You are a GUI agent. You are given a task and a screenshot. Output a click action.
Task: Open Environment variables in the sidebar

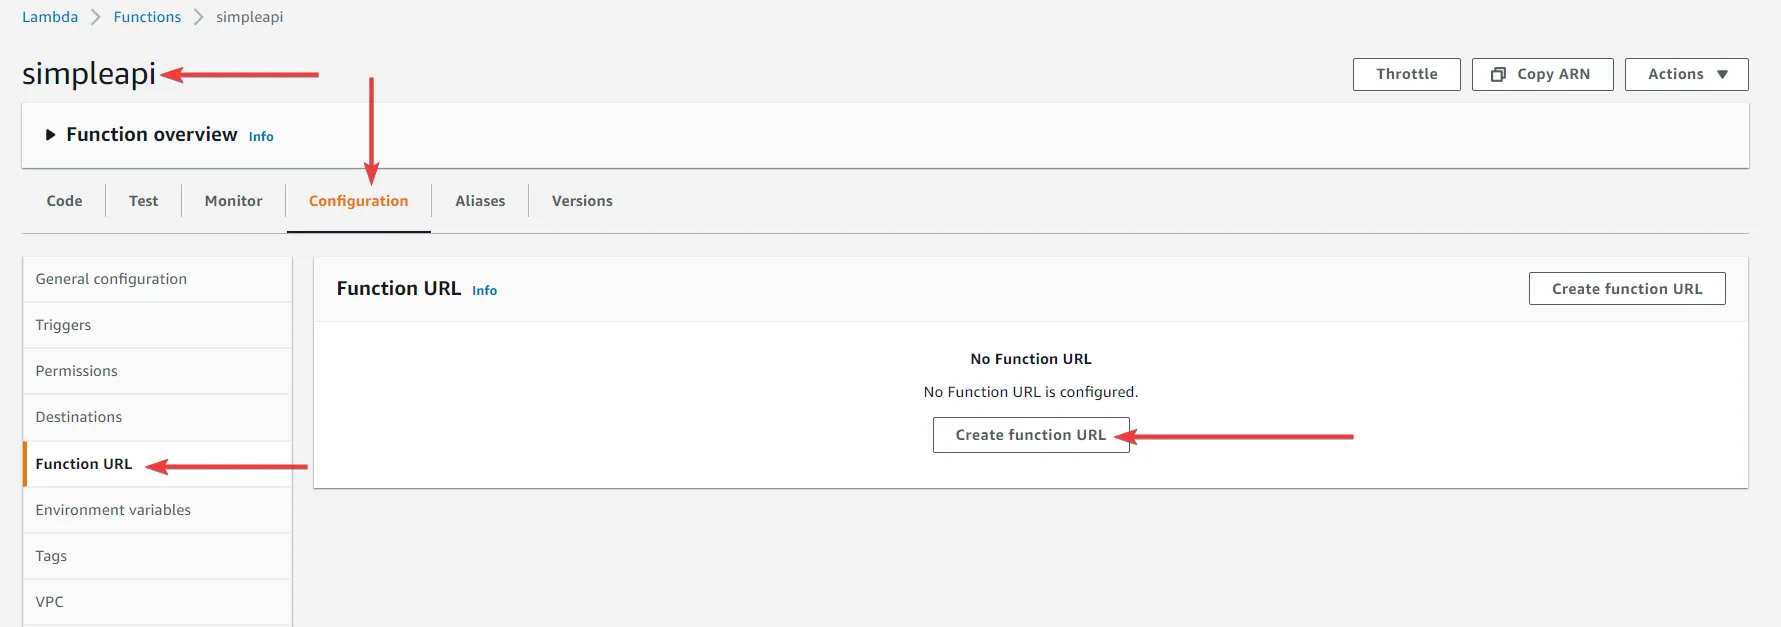pyautogui.click(x=113, y=509)
